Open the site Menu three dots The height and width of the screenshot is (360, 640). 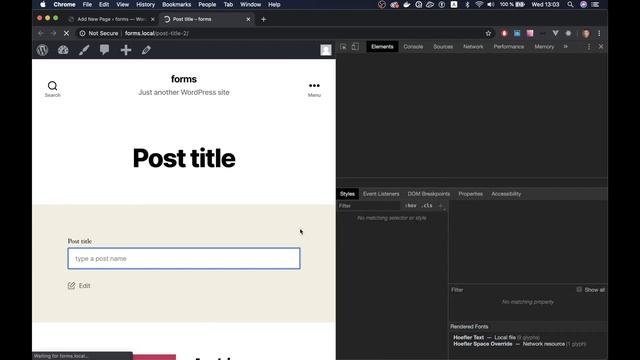click(x=314, y=89)
